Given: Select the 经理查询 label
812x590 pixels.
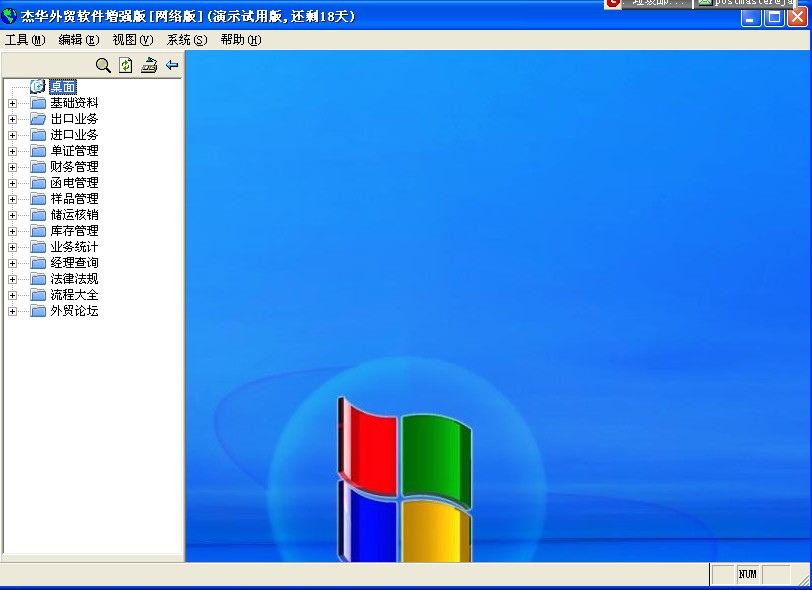Looking at the screenshot, I should tap(74, 264).
